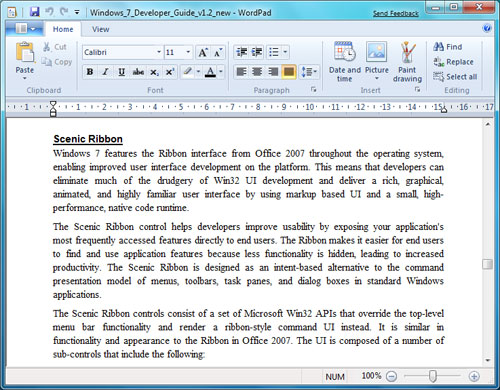Open WordPad Help question mark icon
500x390 pixels.
point(487,28)
